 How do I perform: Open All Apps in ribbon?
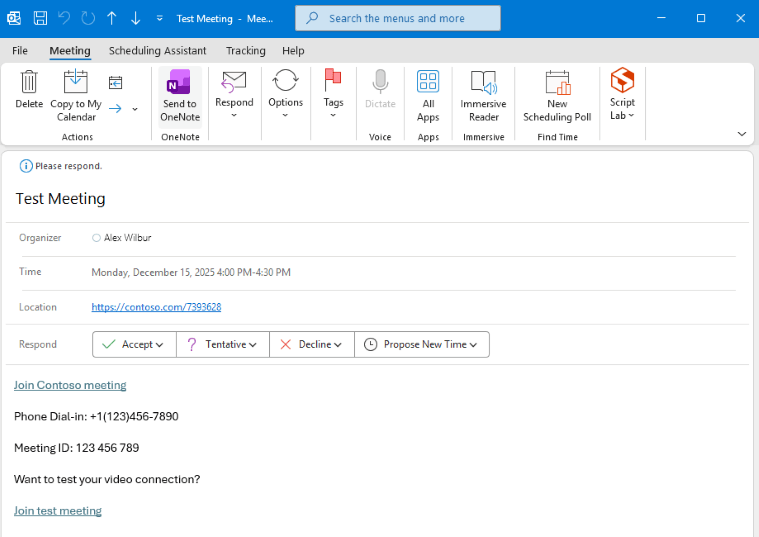(428, 96)
